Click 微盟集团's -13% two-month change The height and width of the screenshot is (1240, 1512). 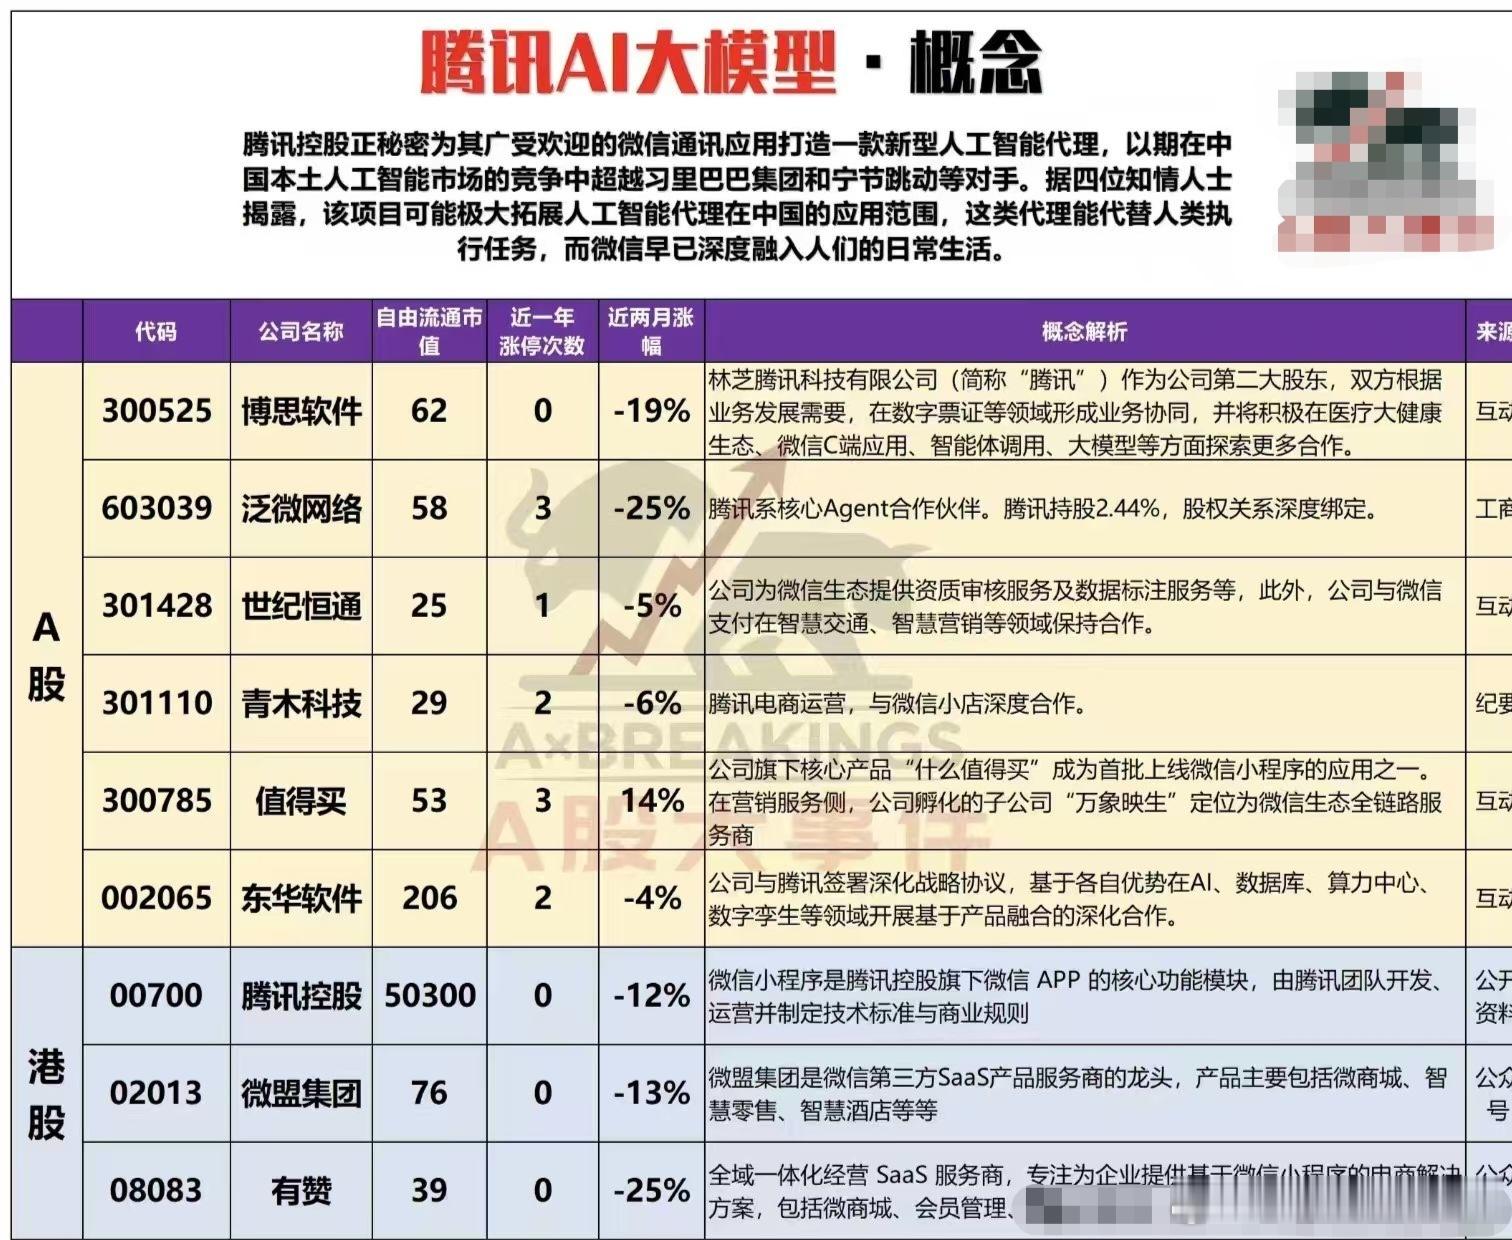tap(652, 1093)
